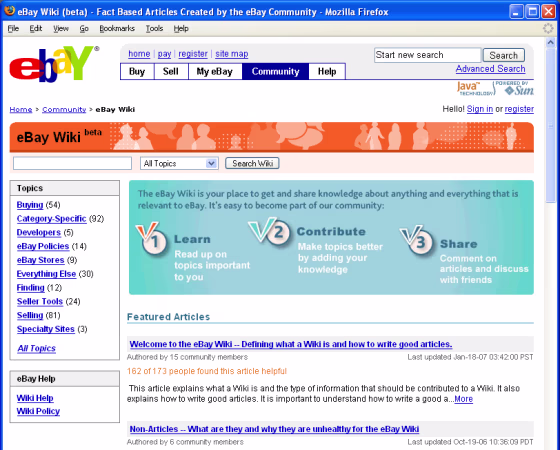Open the All Topics dropdown
The image size is (560, 450).
coord(179,164)
